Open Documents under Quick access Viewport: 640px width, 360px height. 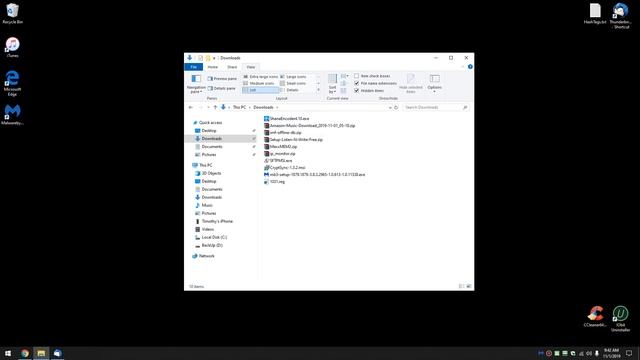pos(212,147)
